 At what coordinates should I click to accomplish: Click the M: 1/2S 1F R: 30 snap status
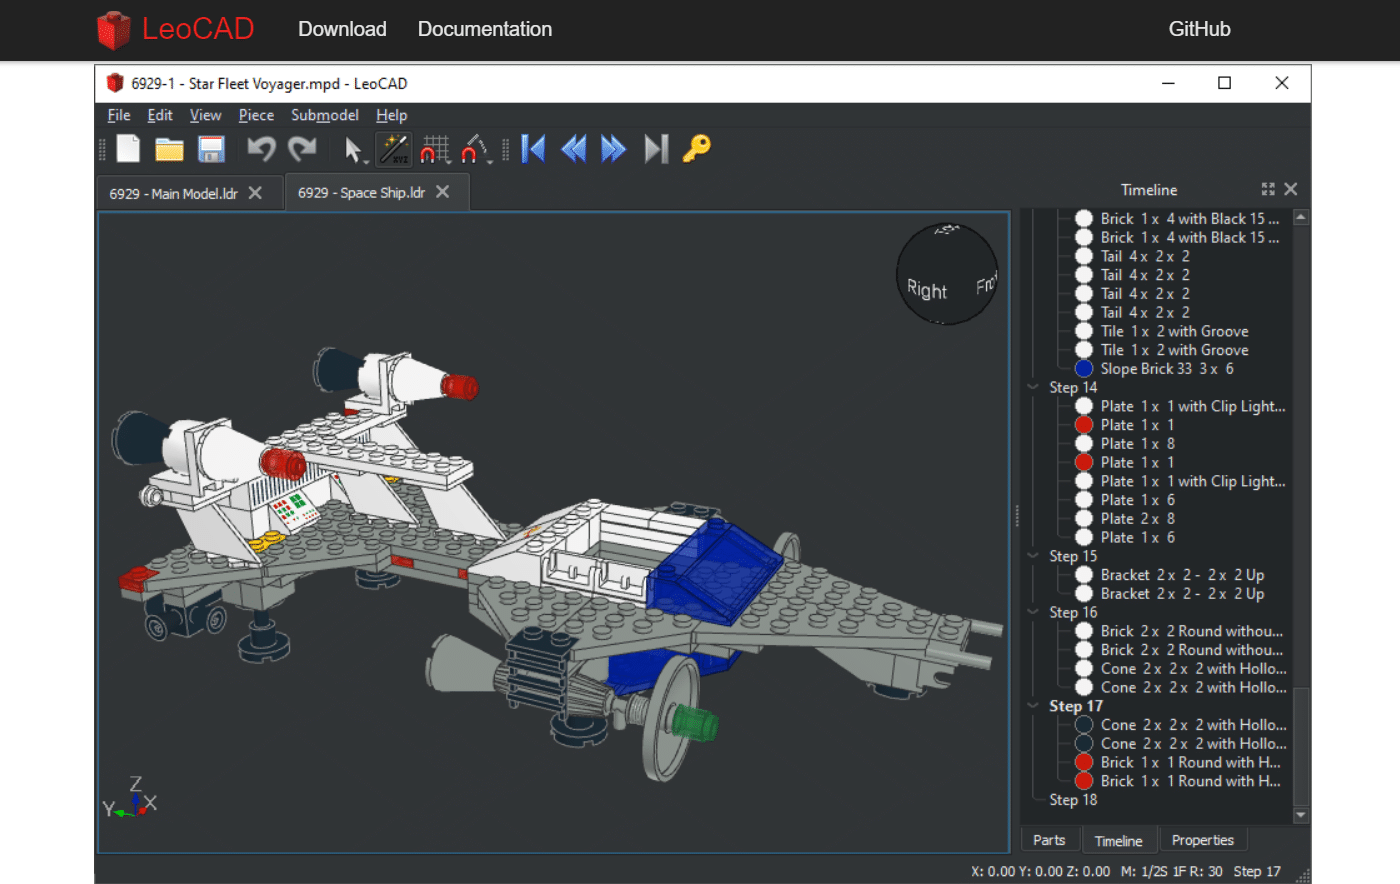coord(1171,871)
